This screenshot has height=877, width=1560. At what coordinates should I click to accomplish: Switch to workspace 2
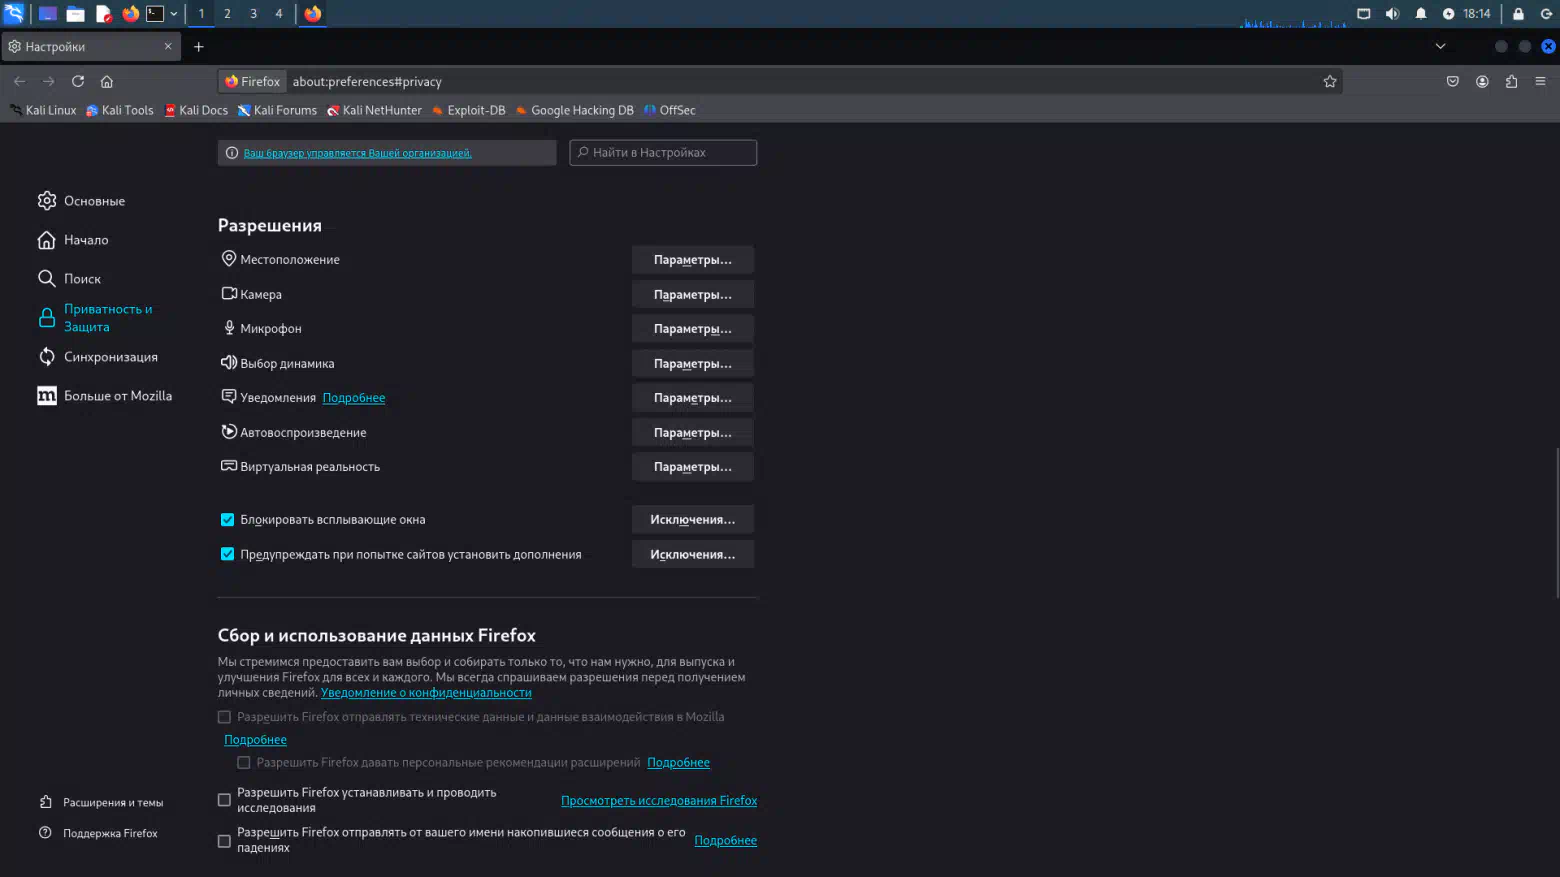(x=227, y=14)
